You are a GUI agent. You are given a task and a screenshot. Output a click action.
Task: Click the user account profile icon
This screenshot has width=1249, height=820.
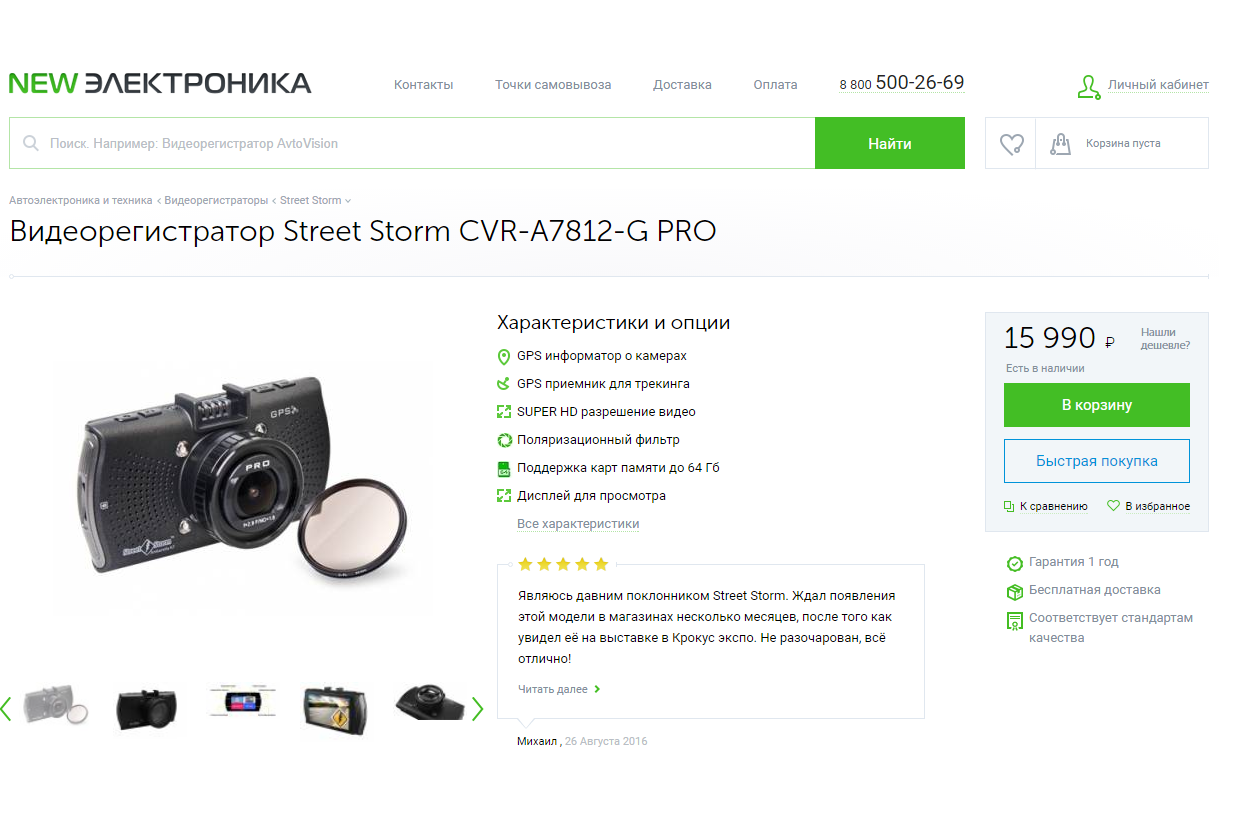click(1088, 87)
